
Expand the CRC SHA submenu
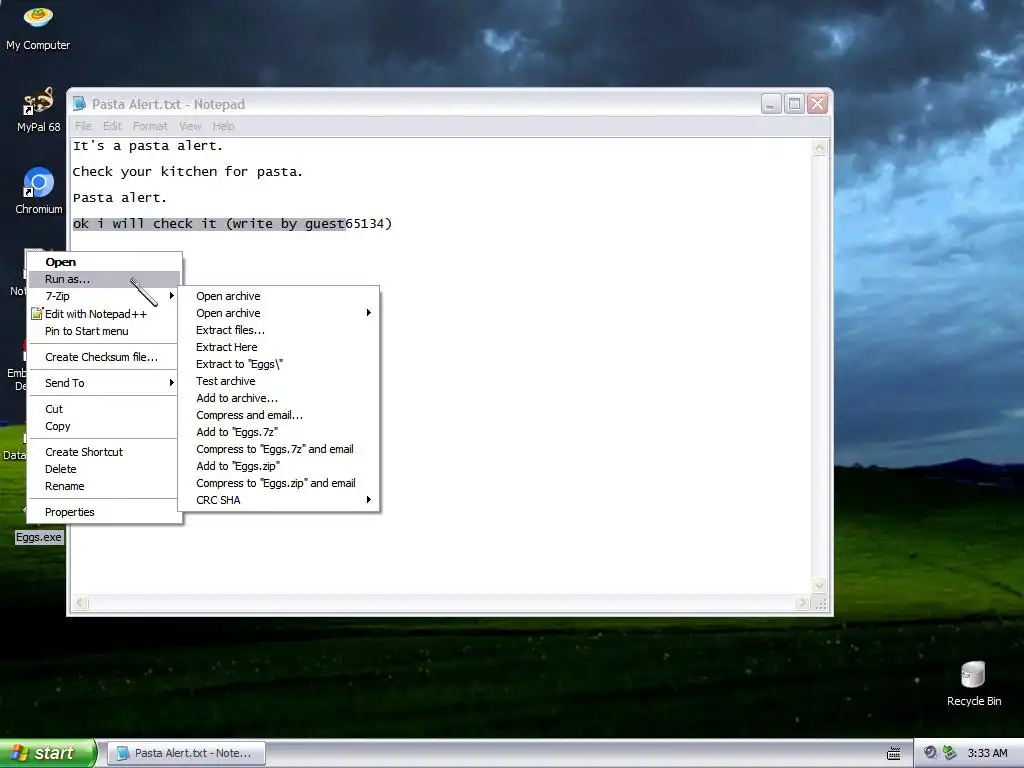pyautogui.click(x=279, y=500)
